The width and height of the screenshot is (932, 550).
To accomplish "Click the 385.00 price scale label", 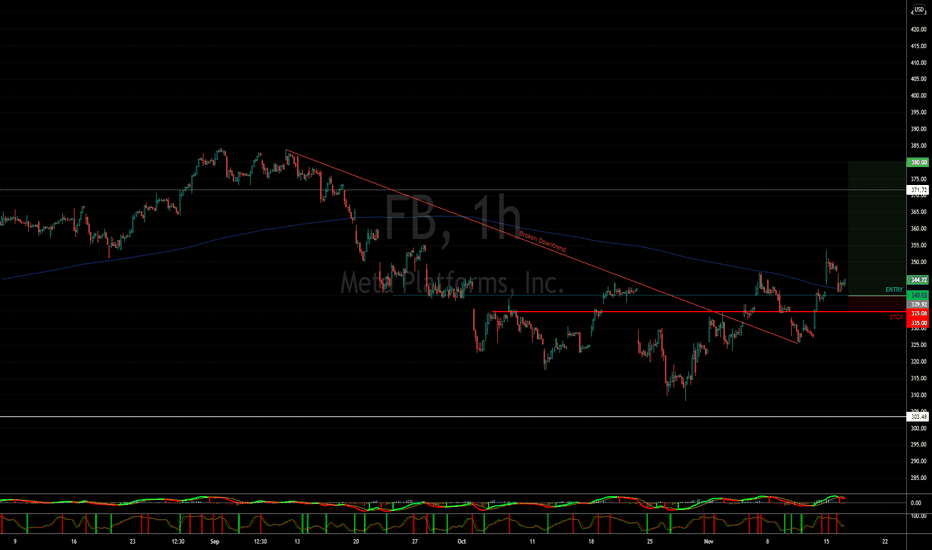I will click(919, 146).
